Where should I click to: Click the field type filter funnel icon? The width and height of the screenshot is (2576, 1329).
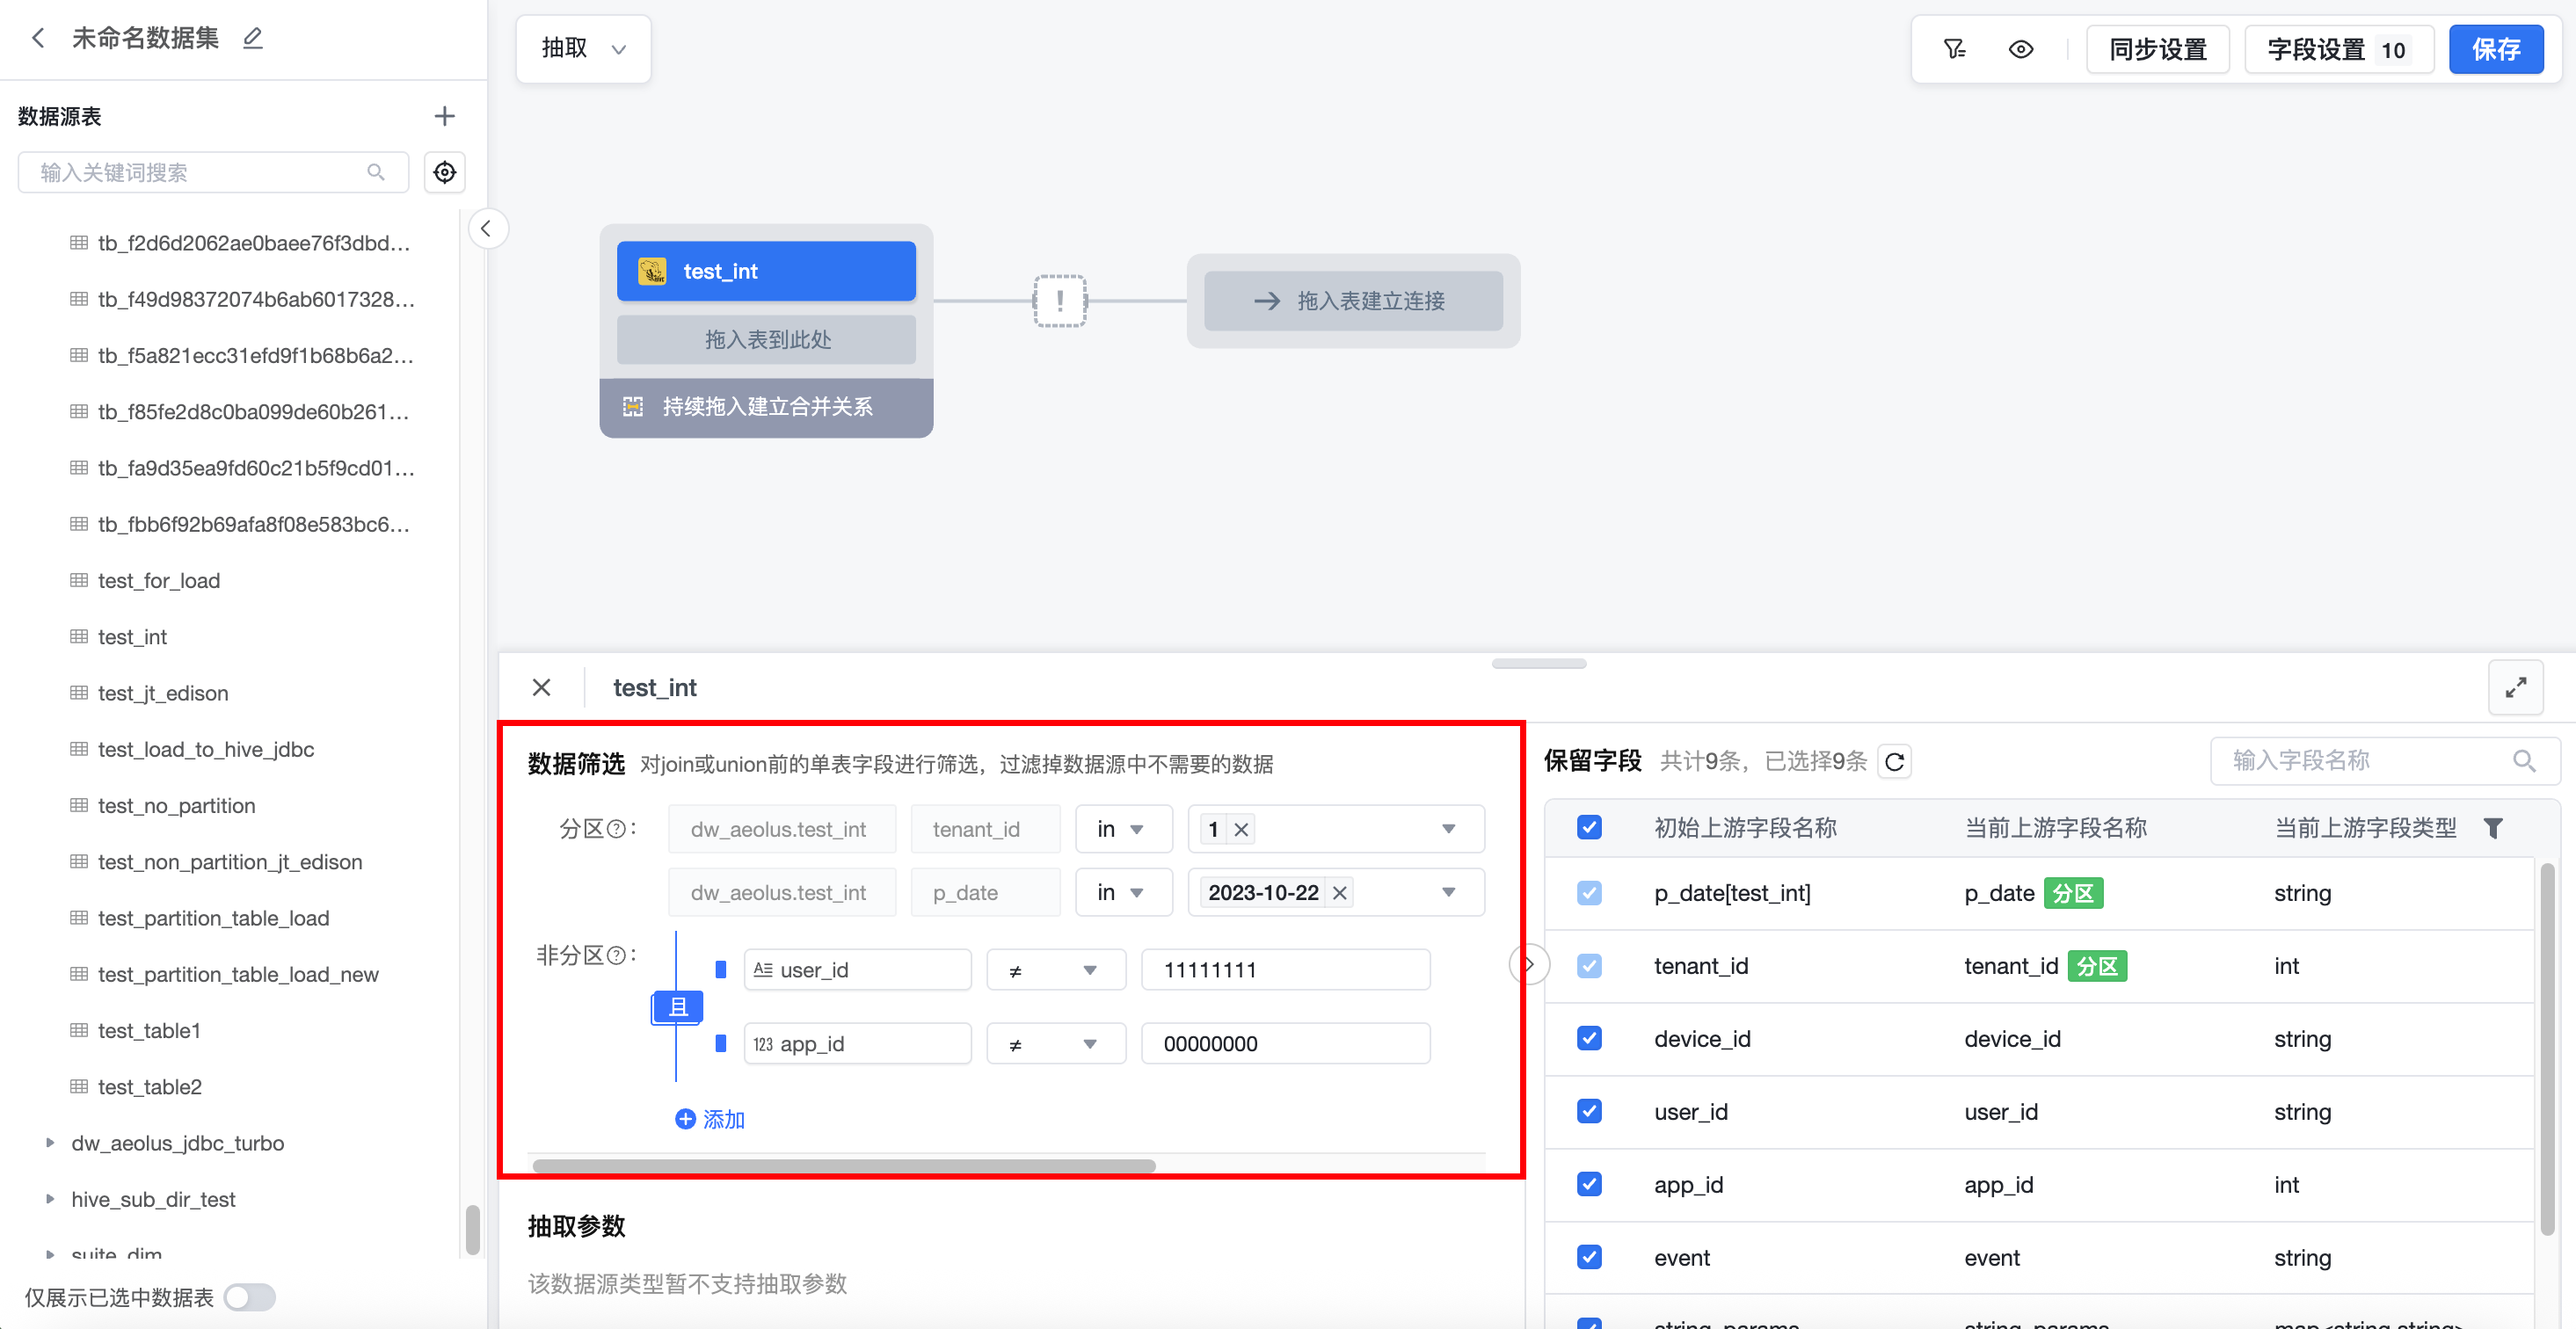(x=2493, y=828)
